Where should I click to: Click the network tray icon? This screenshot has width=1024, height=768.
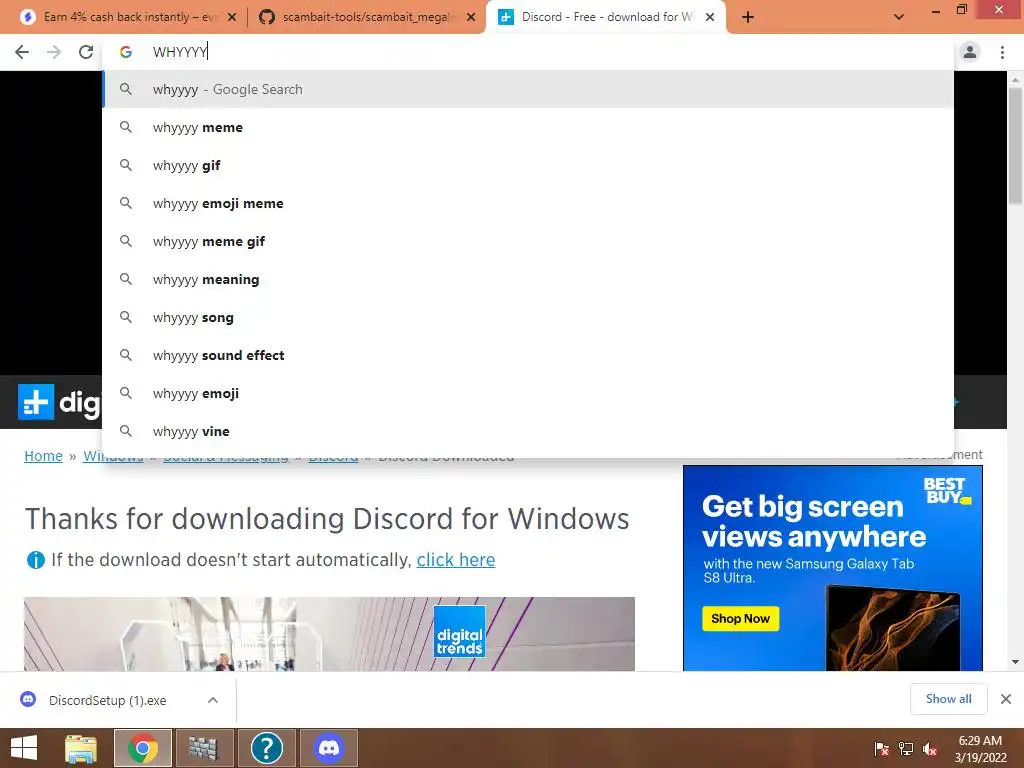click(906, 749)
